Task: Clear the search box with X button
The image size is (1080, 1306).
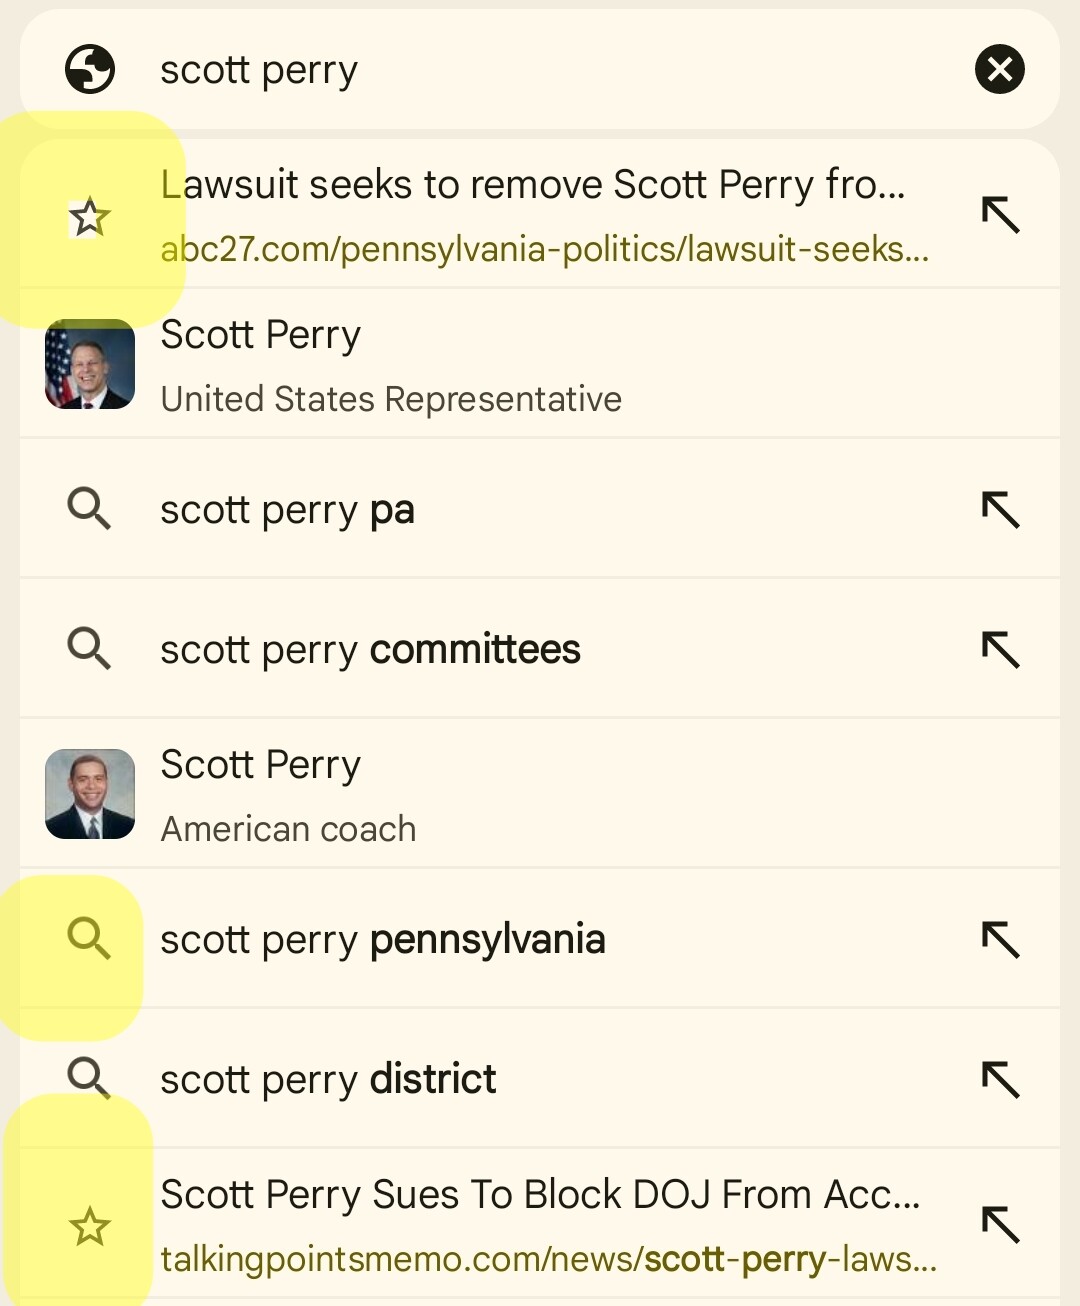Action: pyautogui.click(x=999, y=70)
